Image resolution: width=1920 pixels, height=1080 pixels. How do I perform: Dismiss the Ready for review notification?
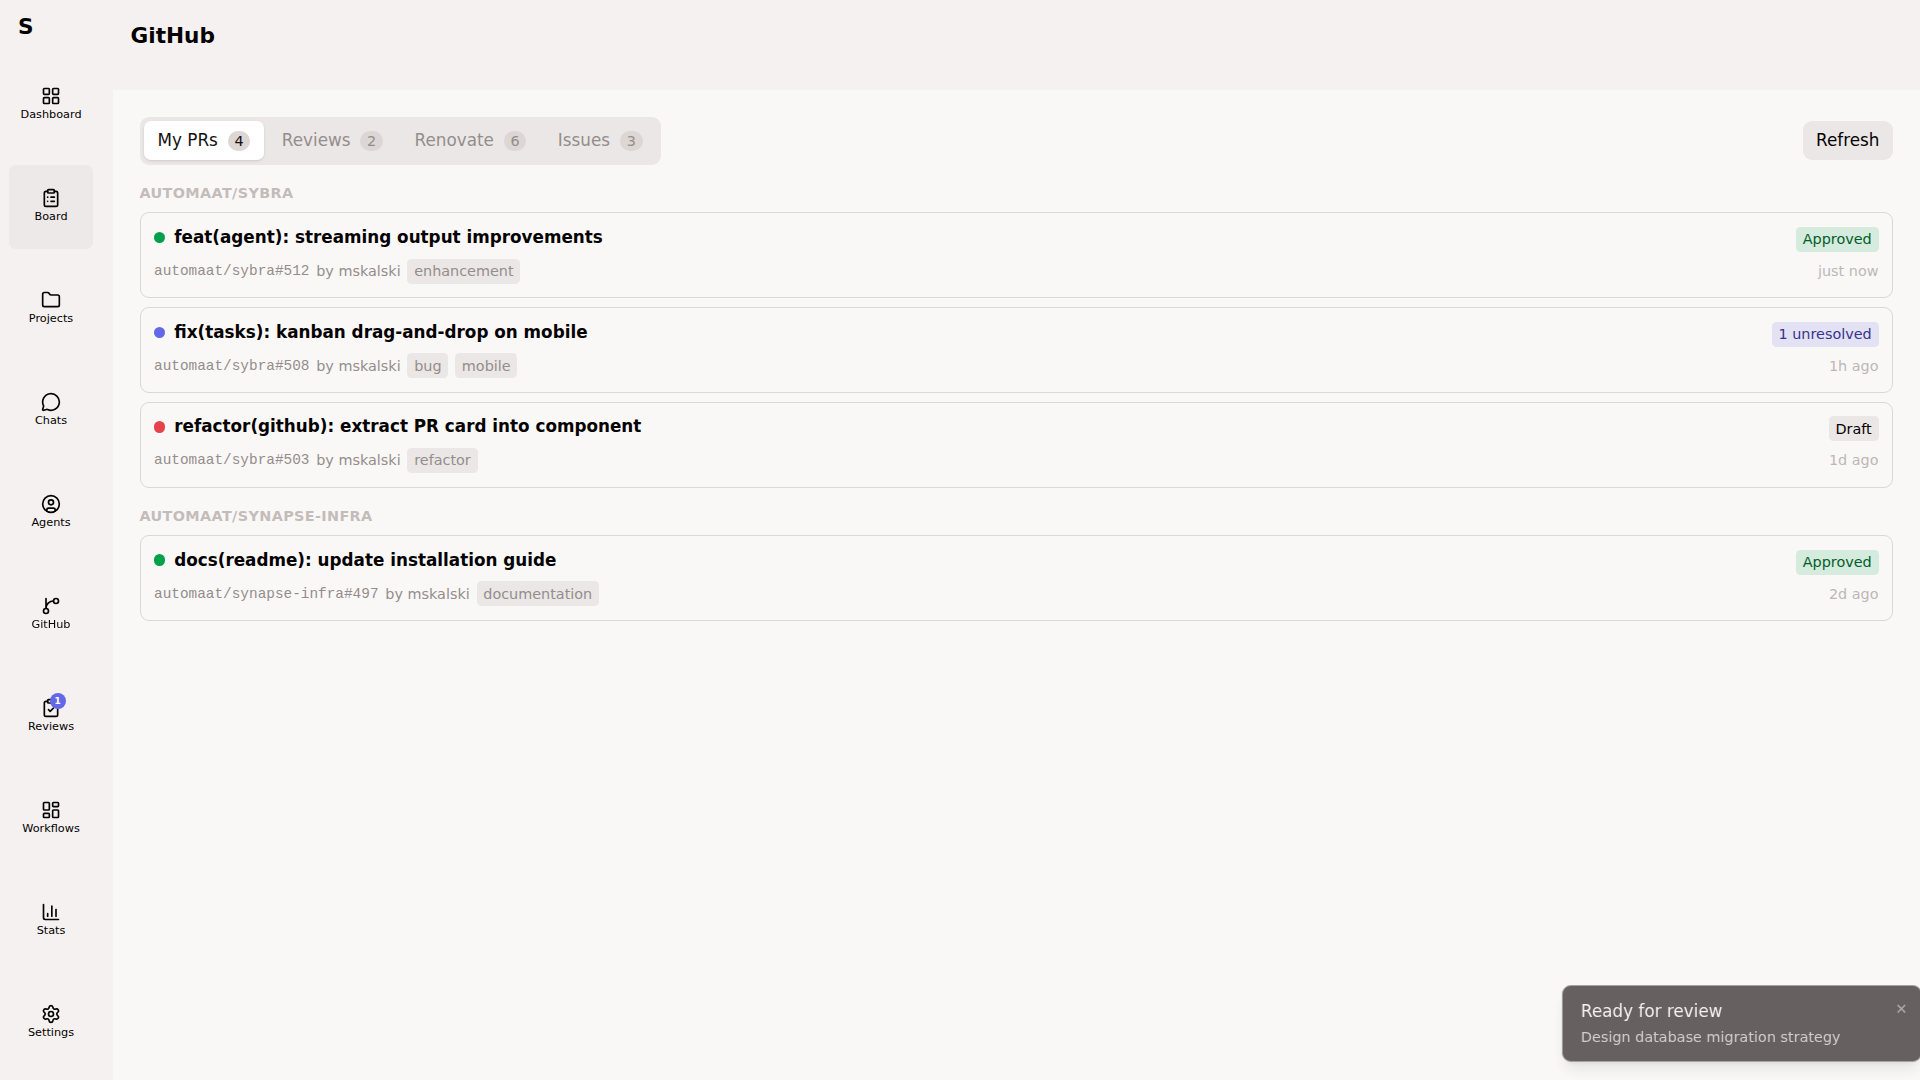coord(1901,1009)
